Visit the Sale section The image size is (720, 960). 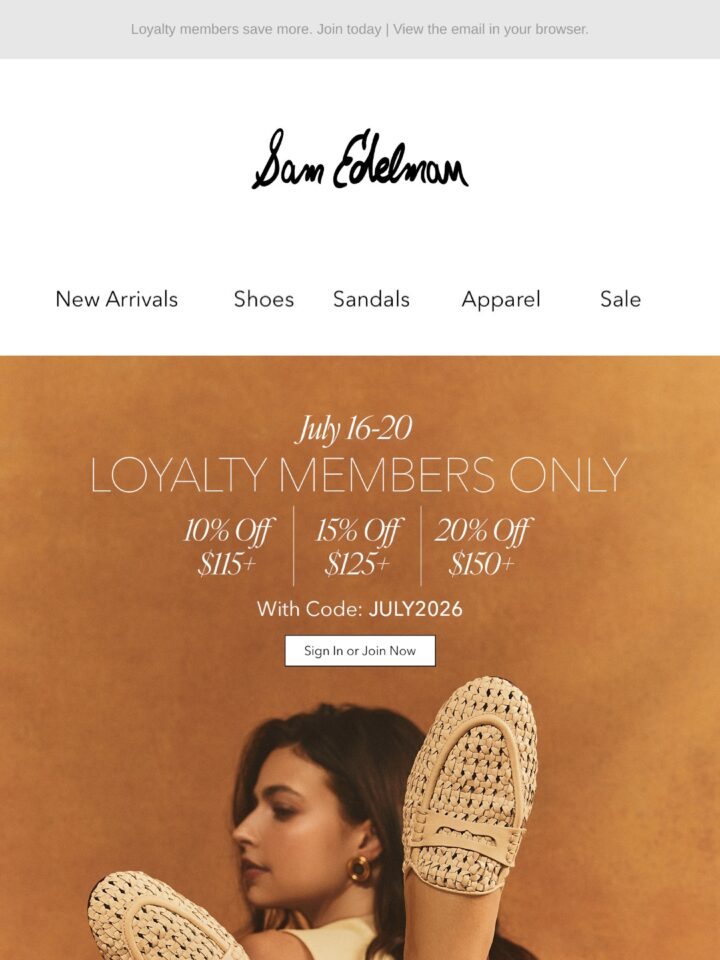pos(620,299)
